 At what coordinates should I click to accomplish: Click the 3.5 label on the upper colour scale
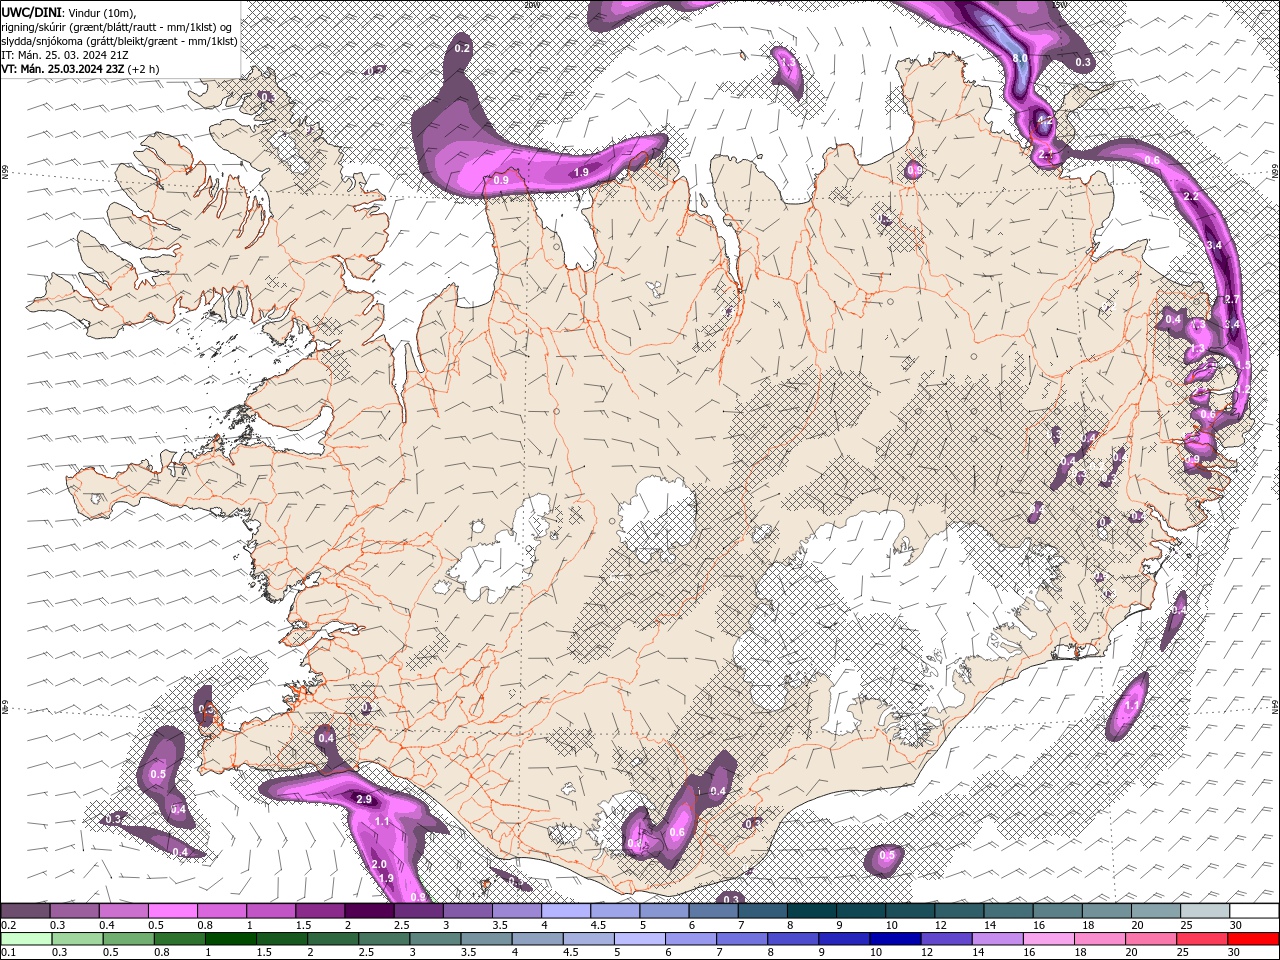tap(500, 925)
